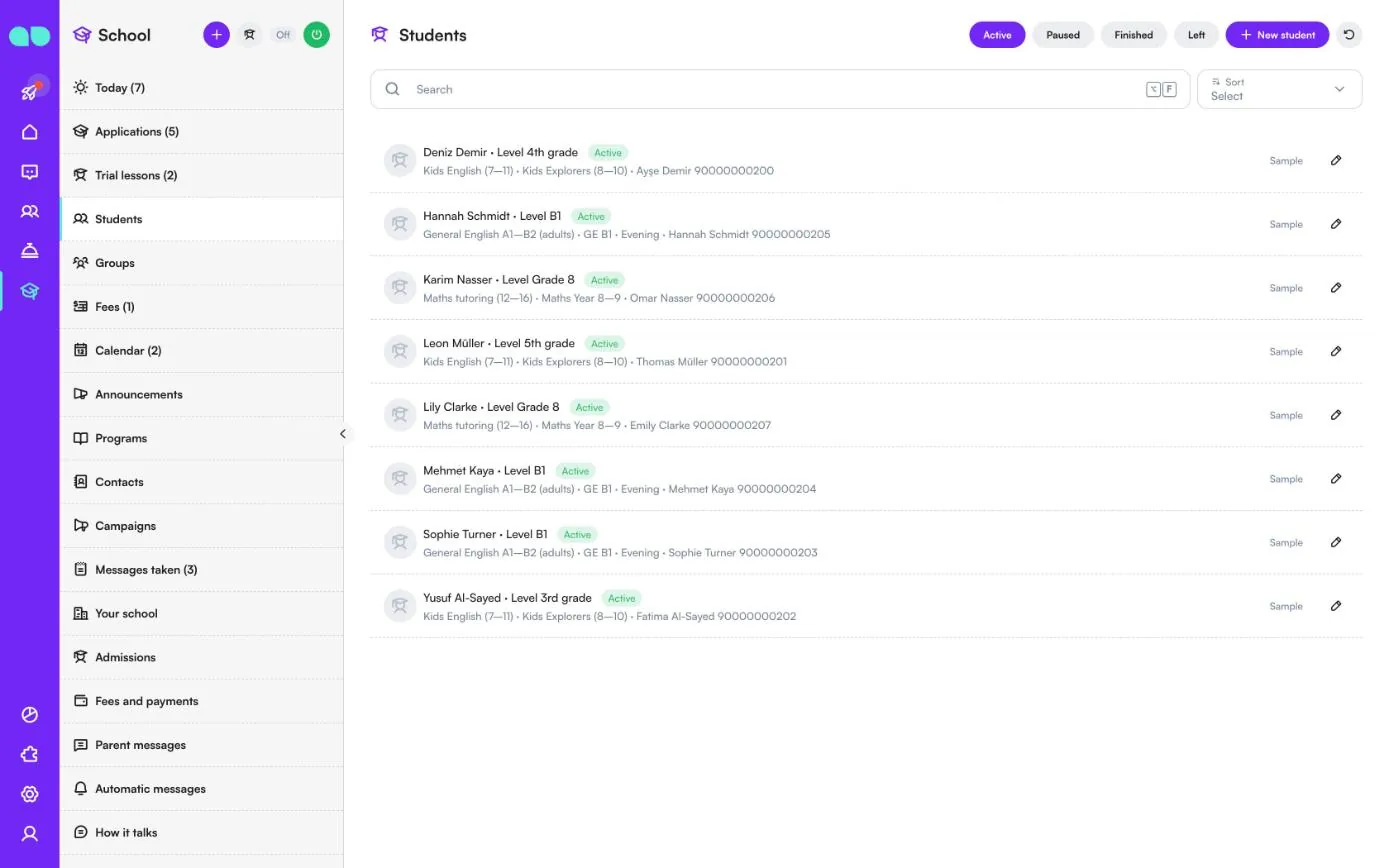Toggle the green power switch

(317, 35)
